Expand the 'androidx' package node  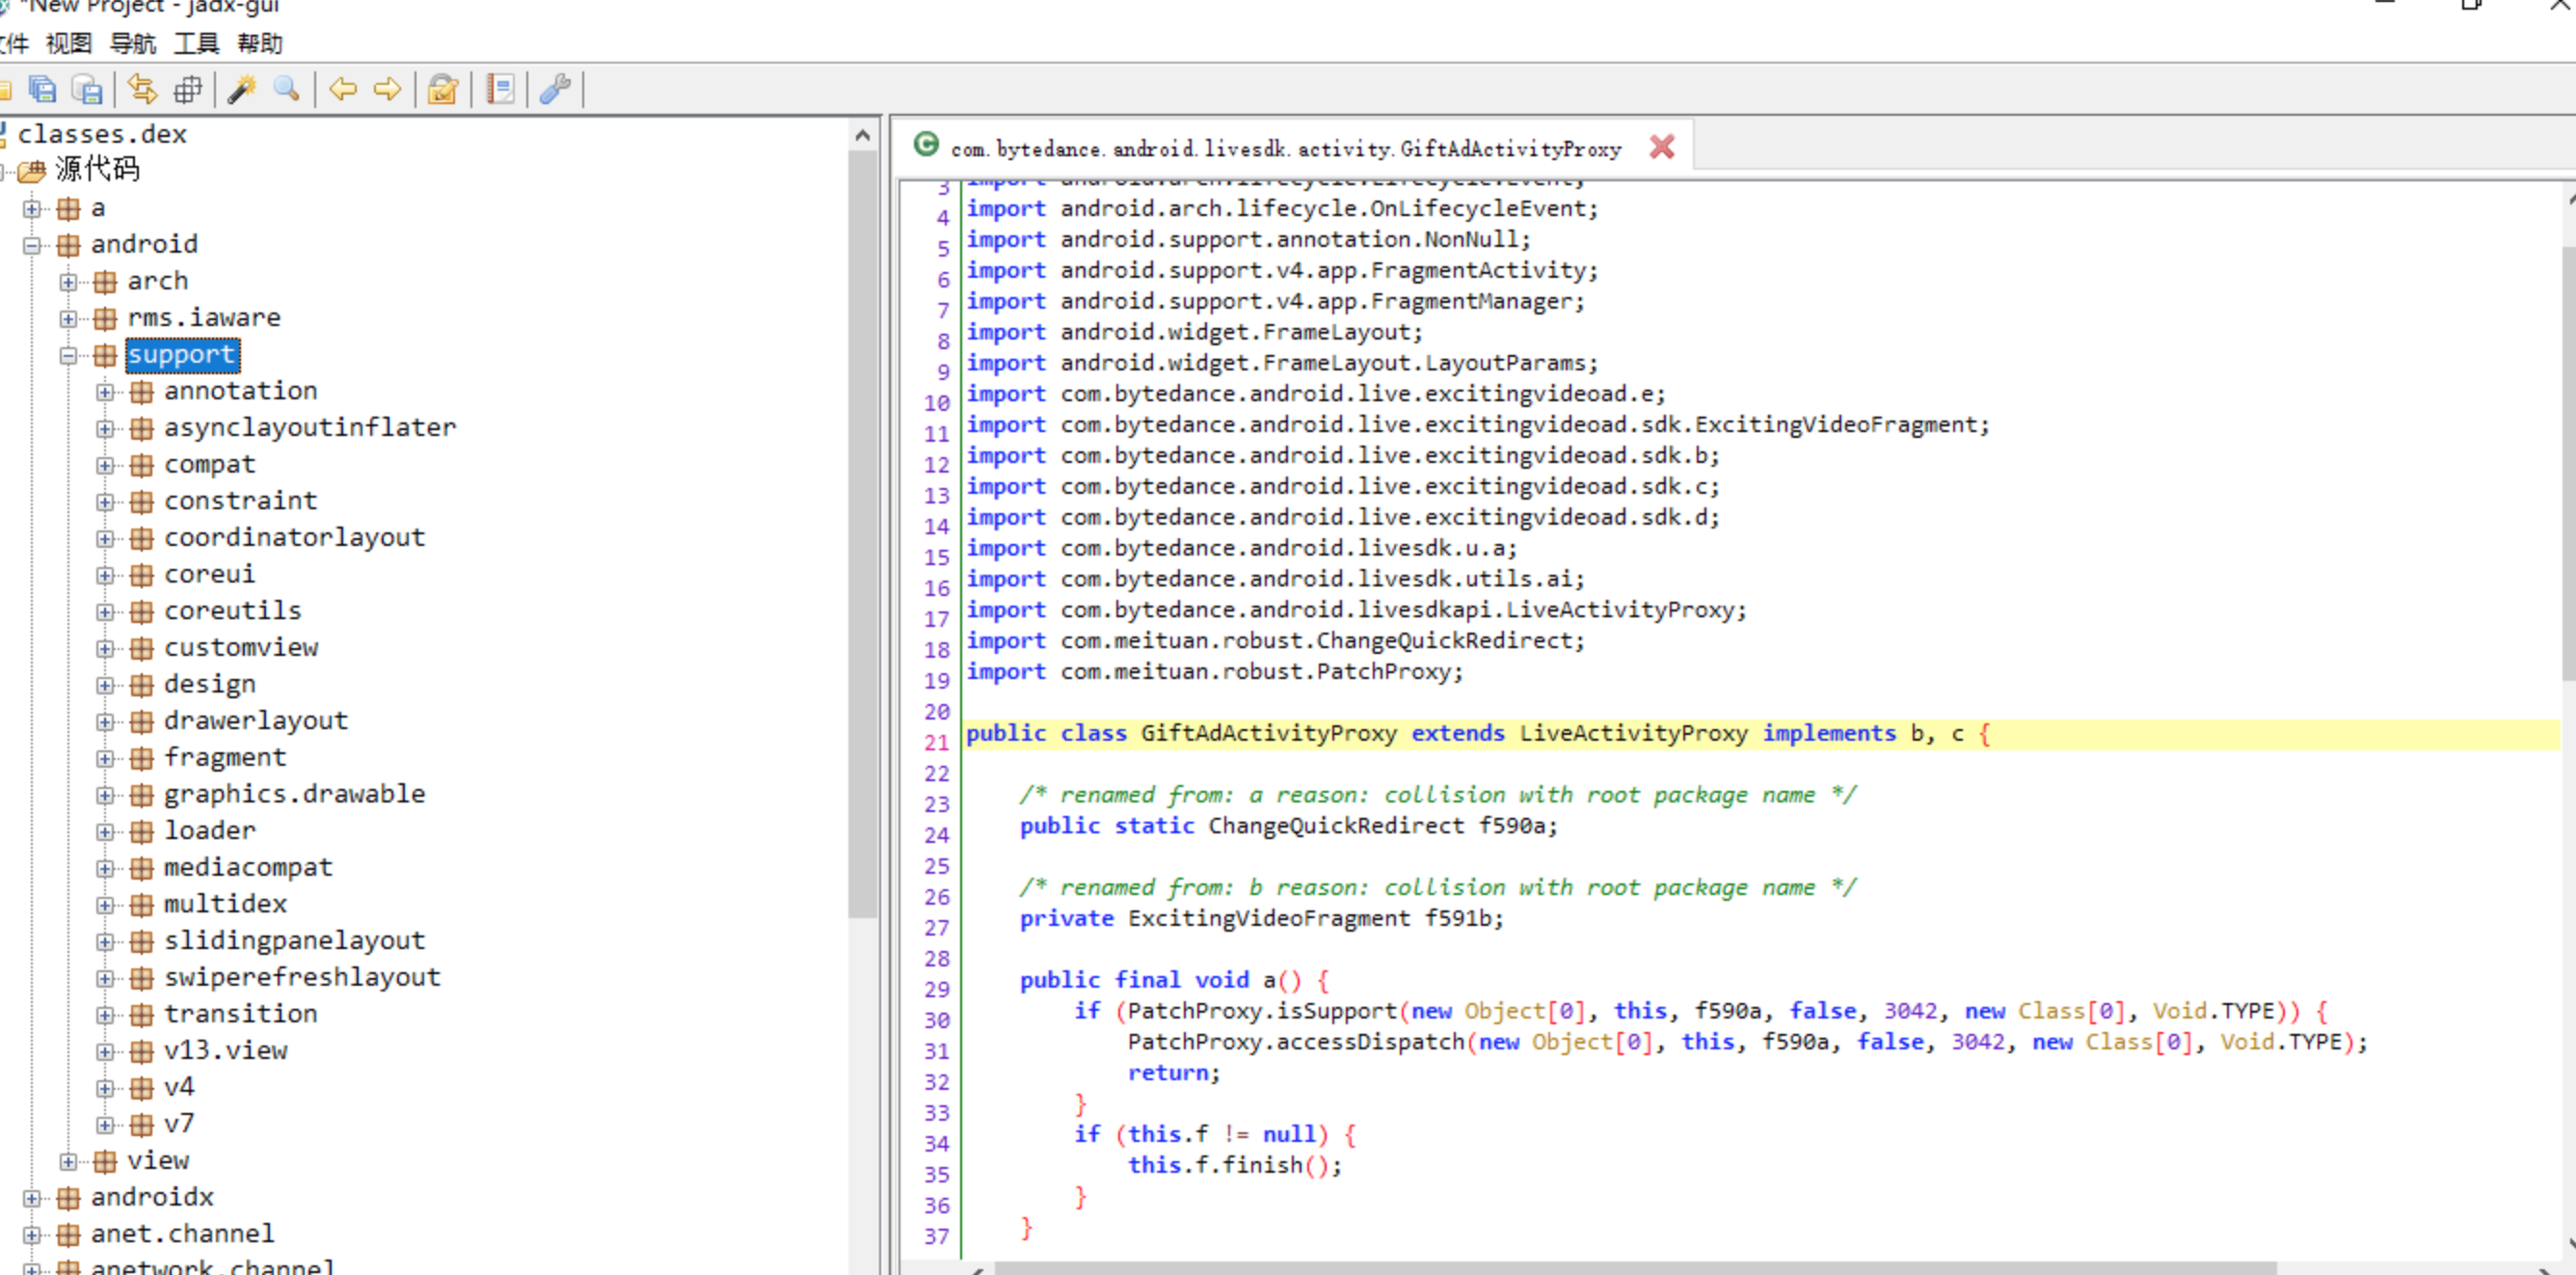click(32, 1199)
